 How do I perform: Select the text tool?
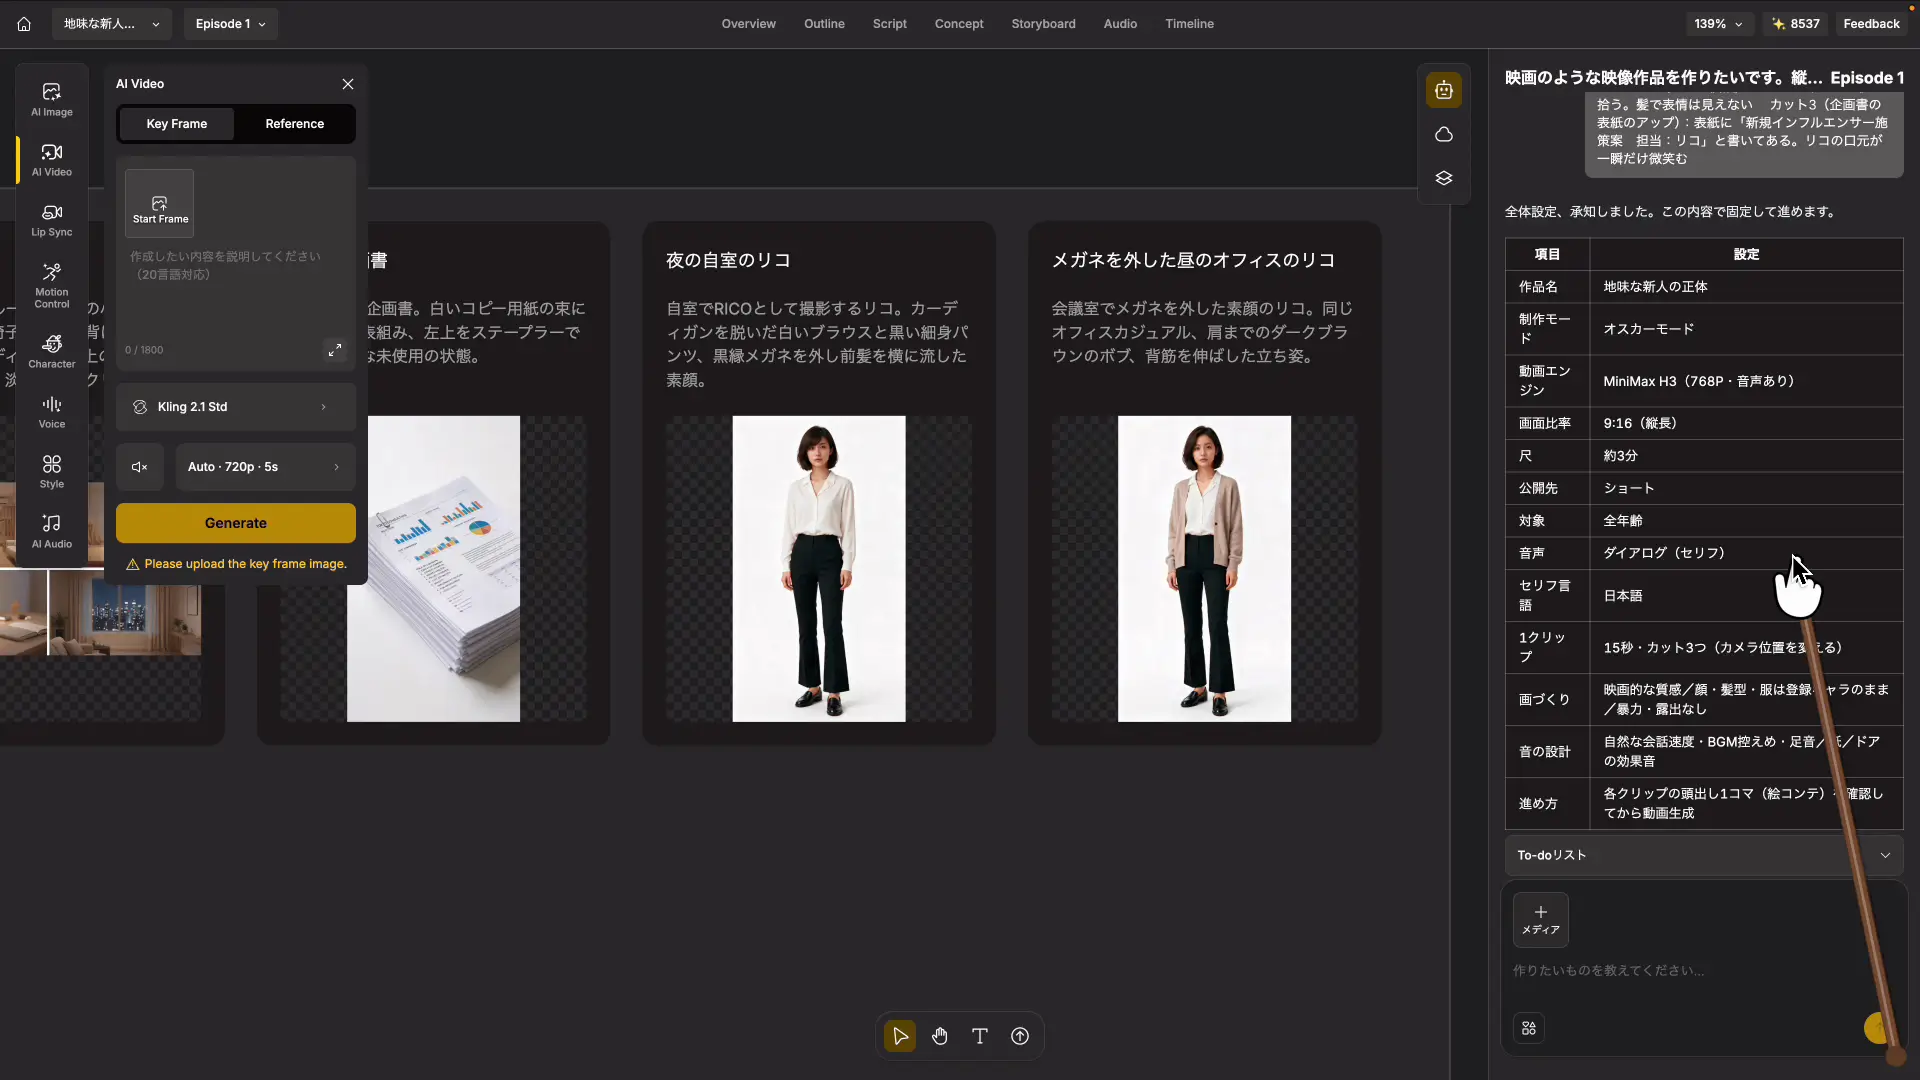coord(980,1036)
